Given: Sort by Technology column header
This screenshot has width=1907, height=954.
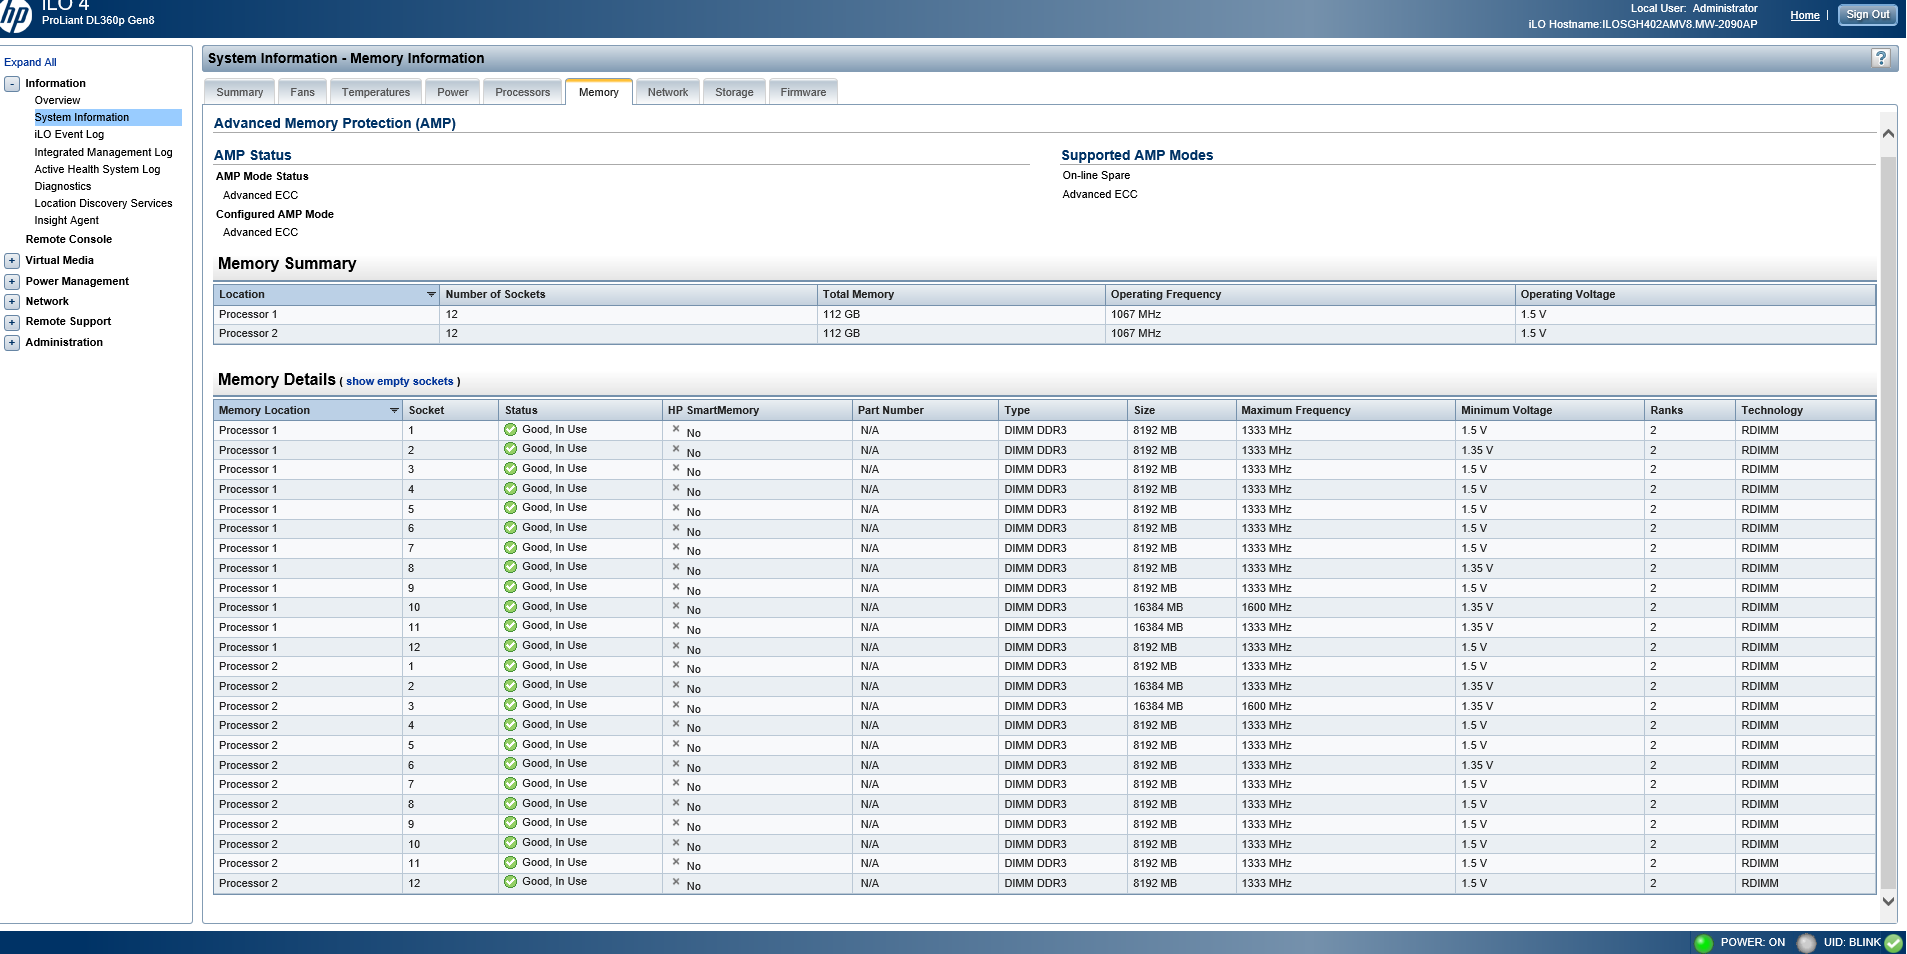Looking at the screenshot, I should pyautogui.click(x=1805, y=410).
